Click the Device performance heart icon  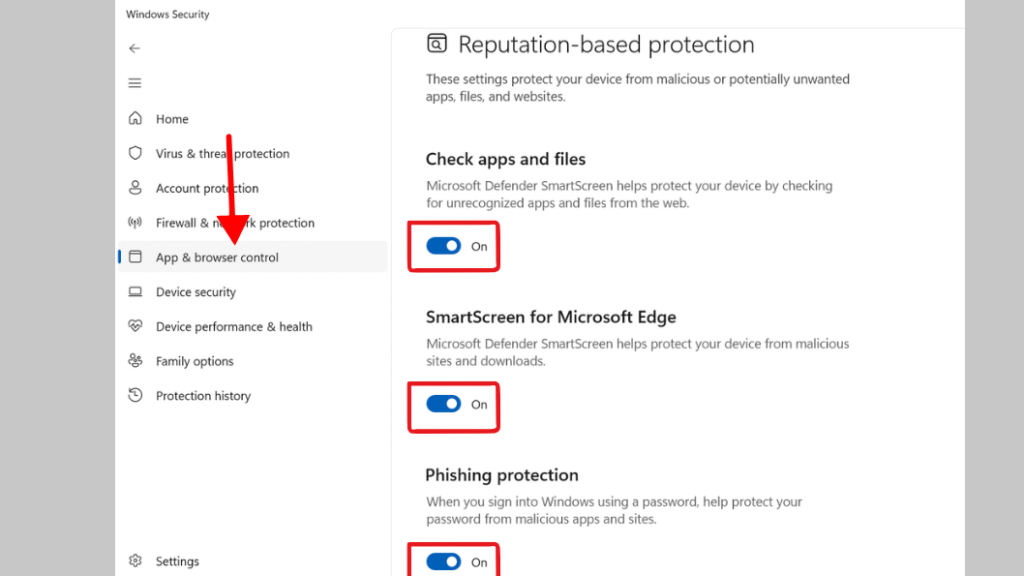(135, 325)
